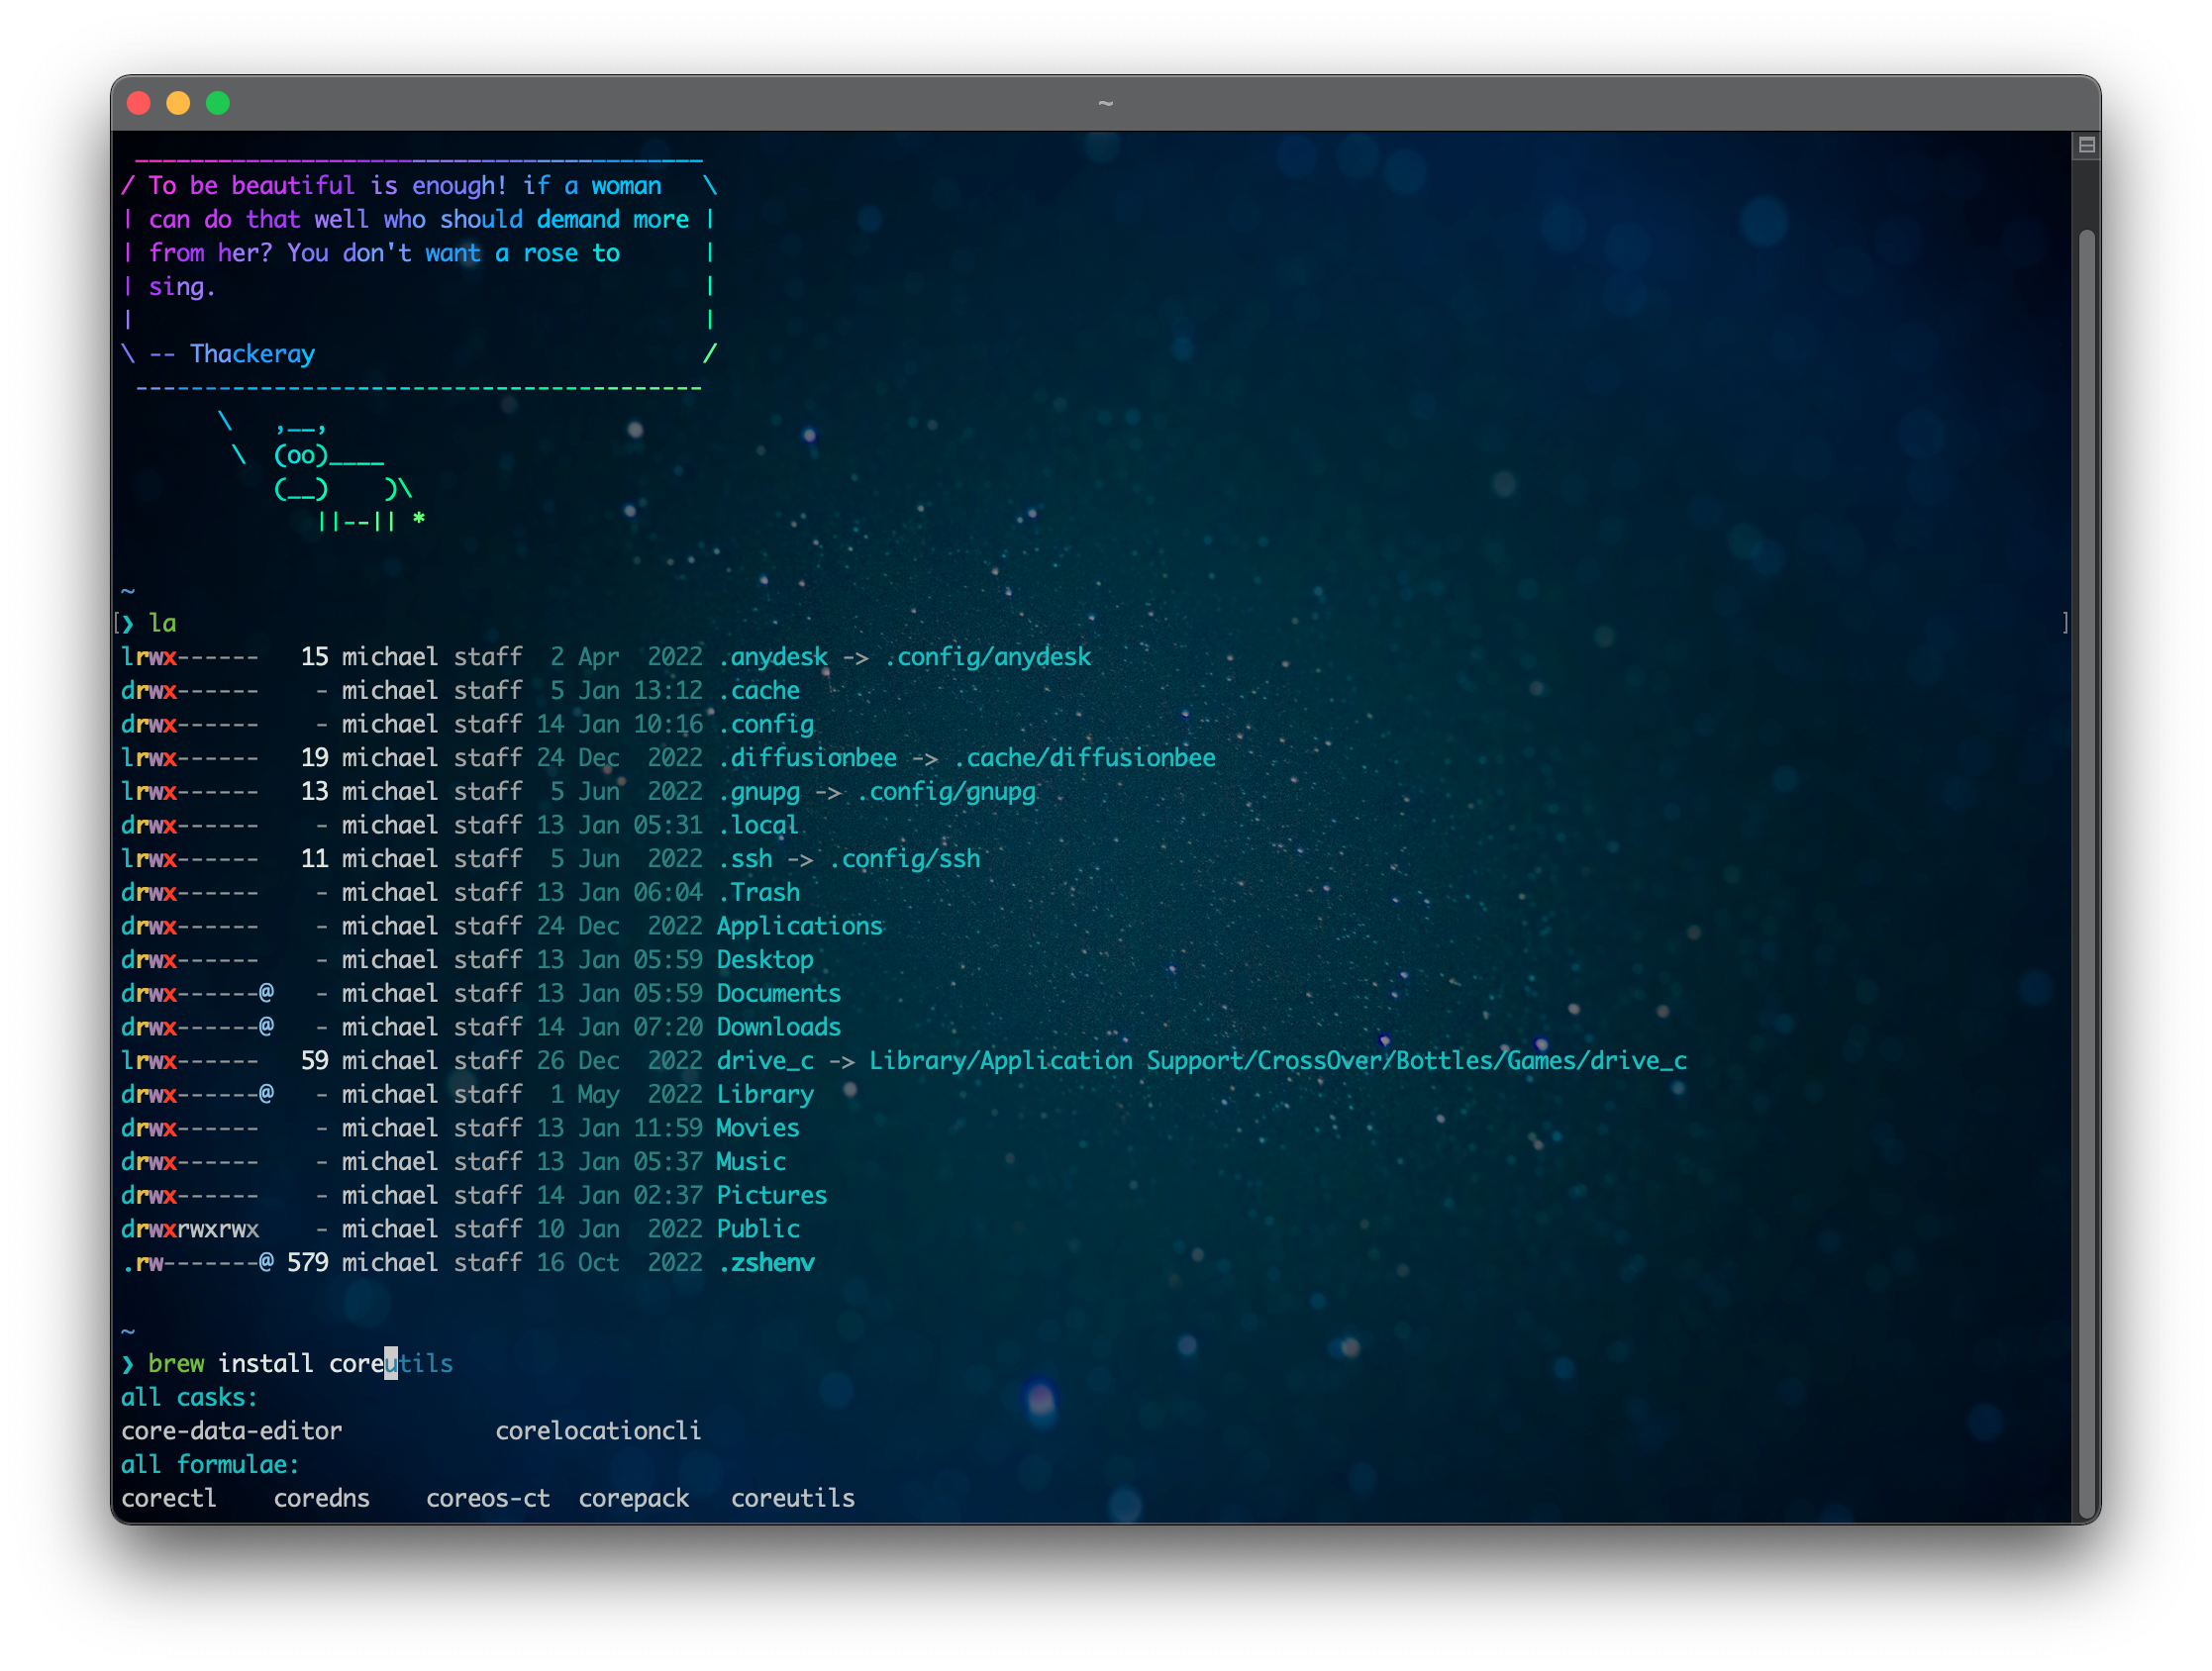2212x1671 pixels.
Task: Minimize the terminal with the yellow button
Action: tap(178, 103)
